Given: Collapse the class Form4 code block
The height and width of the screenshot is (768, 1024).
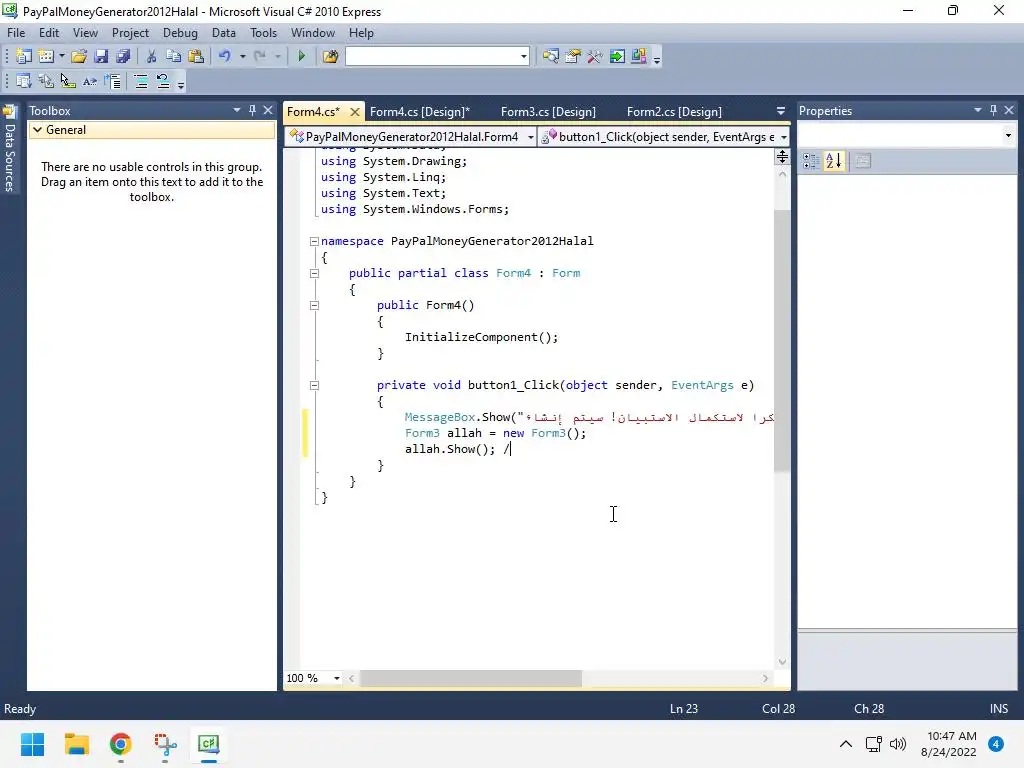Looking at the screenshot, I should click(314, 273).
